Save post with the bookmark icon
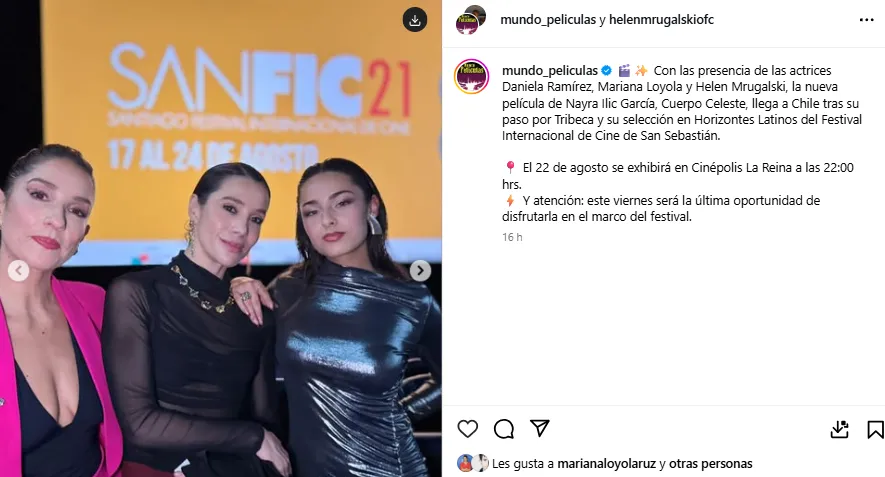 (x=875, y=429)
